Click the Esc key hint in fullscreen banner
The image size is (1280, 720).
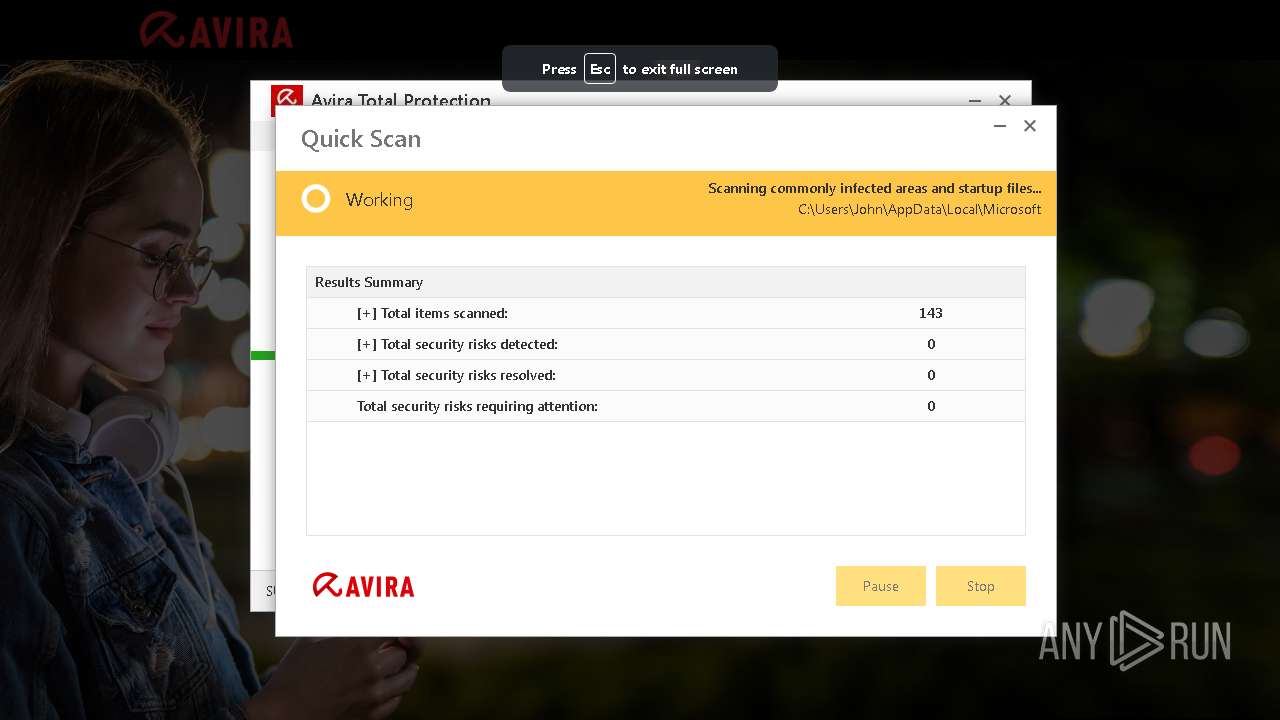click(x=600, y=69)
